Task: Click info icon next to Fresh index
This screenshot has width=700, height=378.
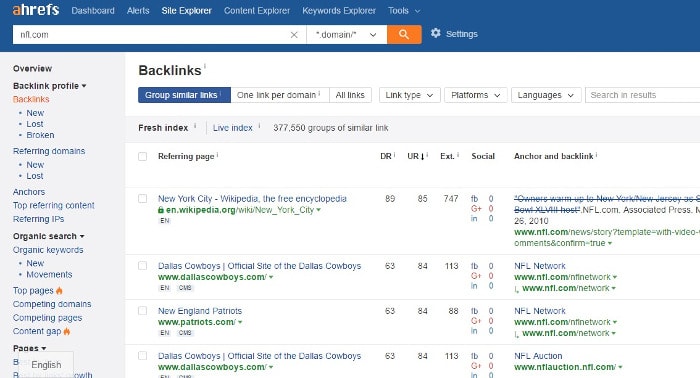Action: [195, 126]
